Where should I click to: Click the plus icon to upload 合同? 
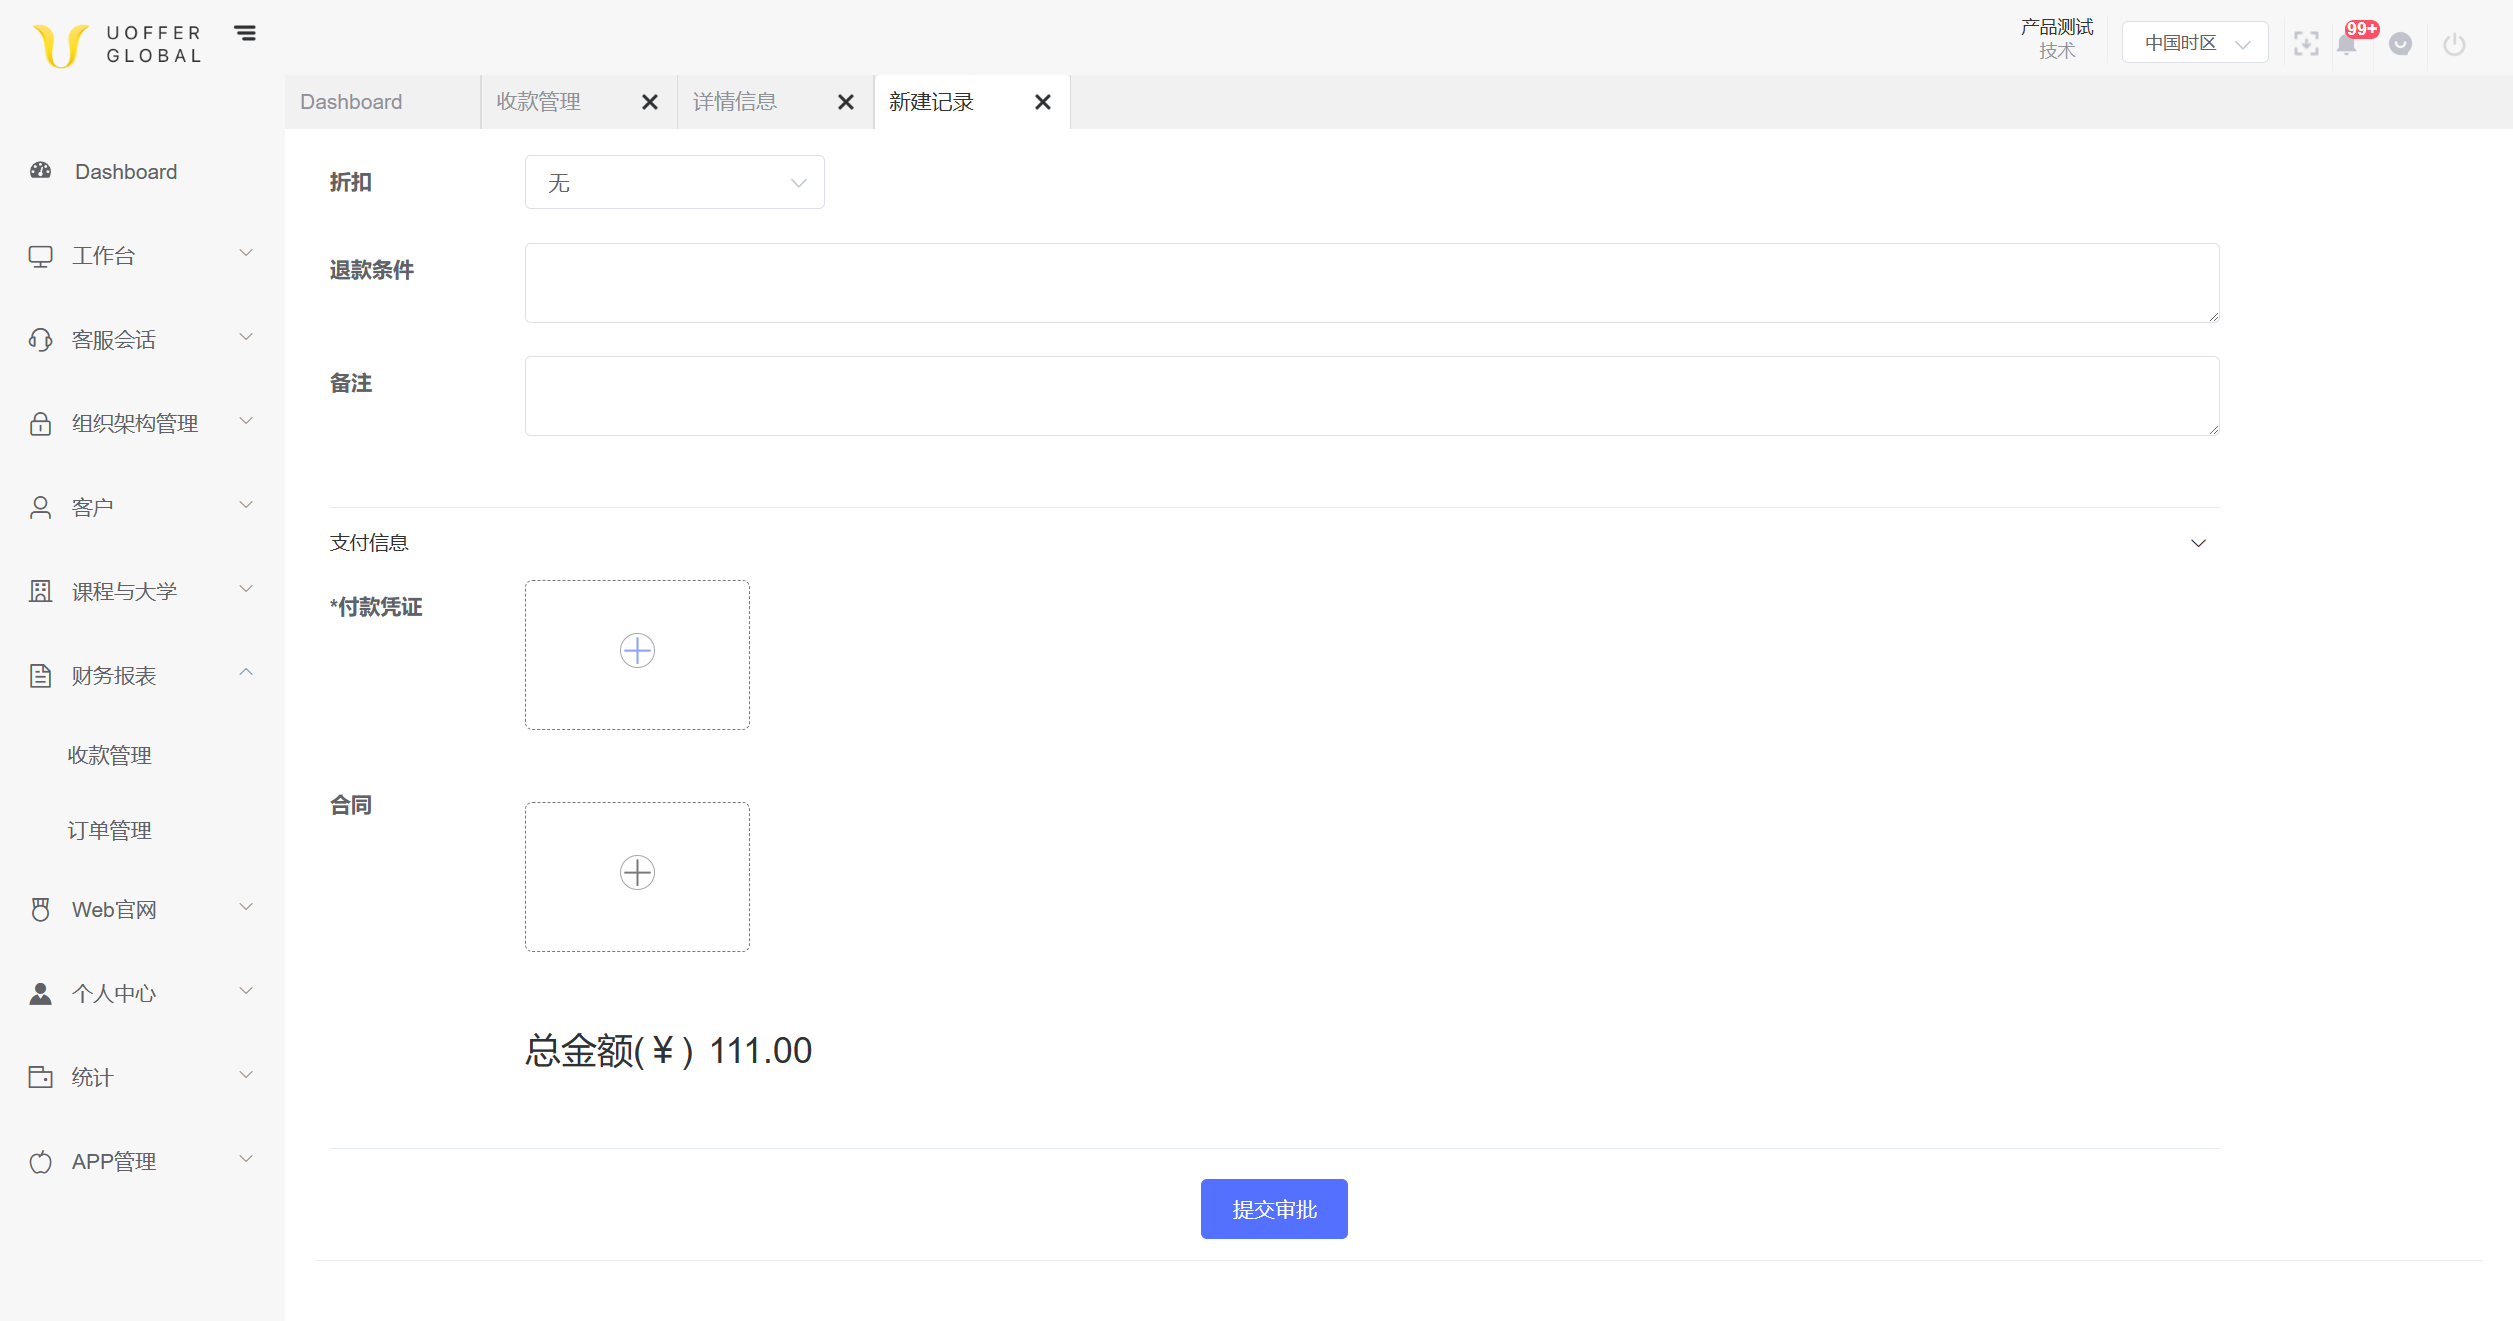pos(637,873)
